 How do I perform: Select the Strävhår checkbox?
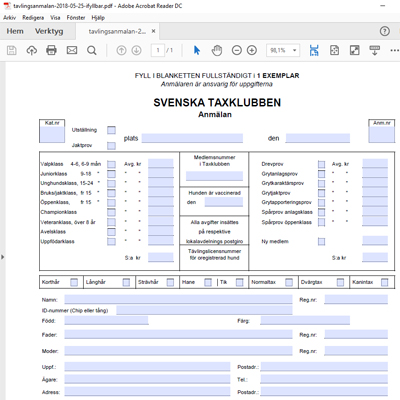pyautogui.click(x=170, y=282)
